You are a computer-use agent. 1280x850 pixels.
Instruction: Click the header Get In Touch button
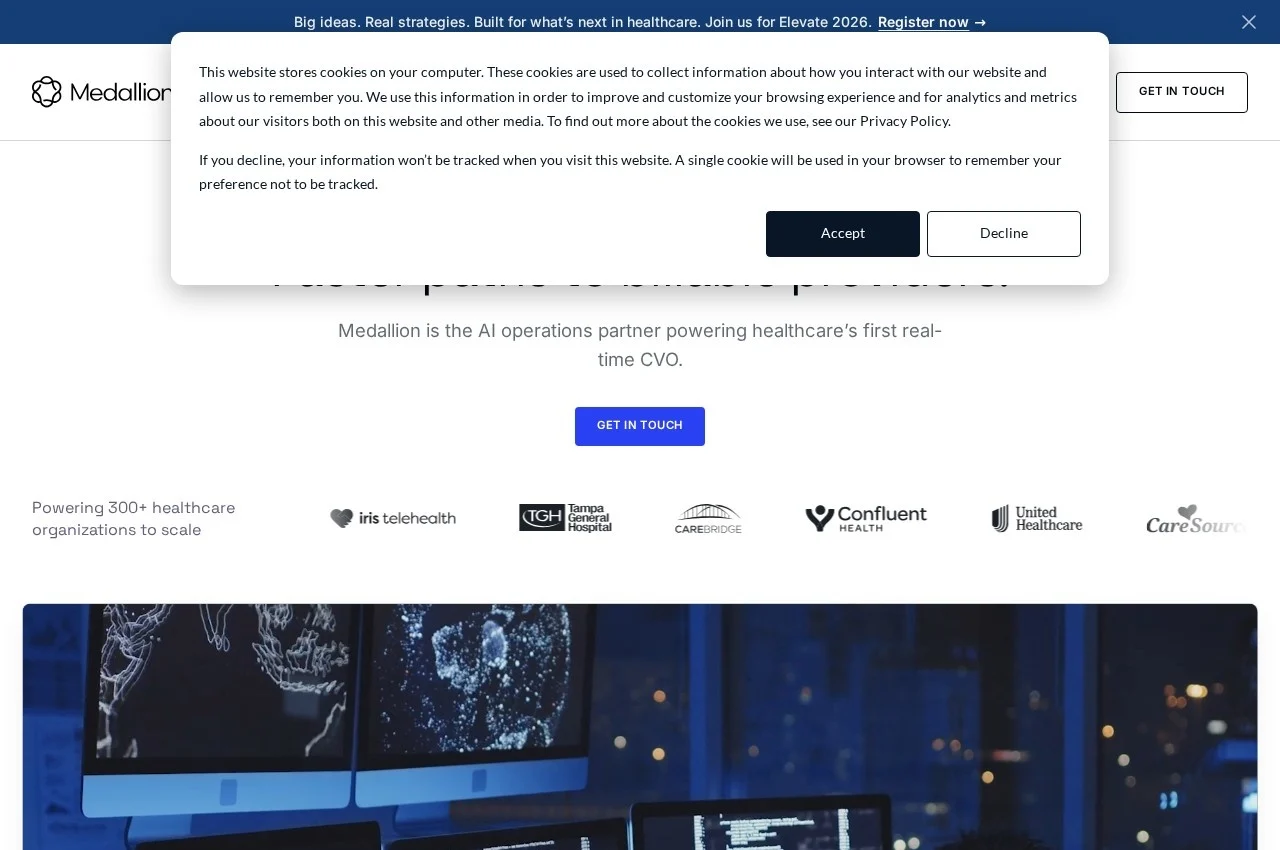(1182, 92)
